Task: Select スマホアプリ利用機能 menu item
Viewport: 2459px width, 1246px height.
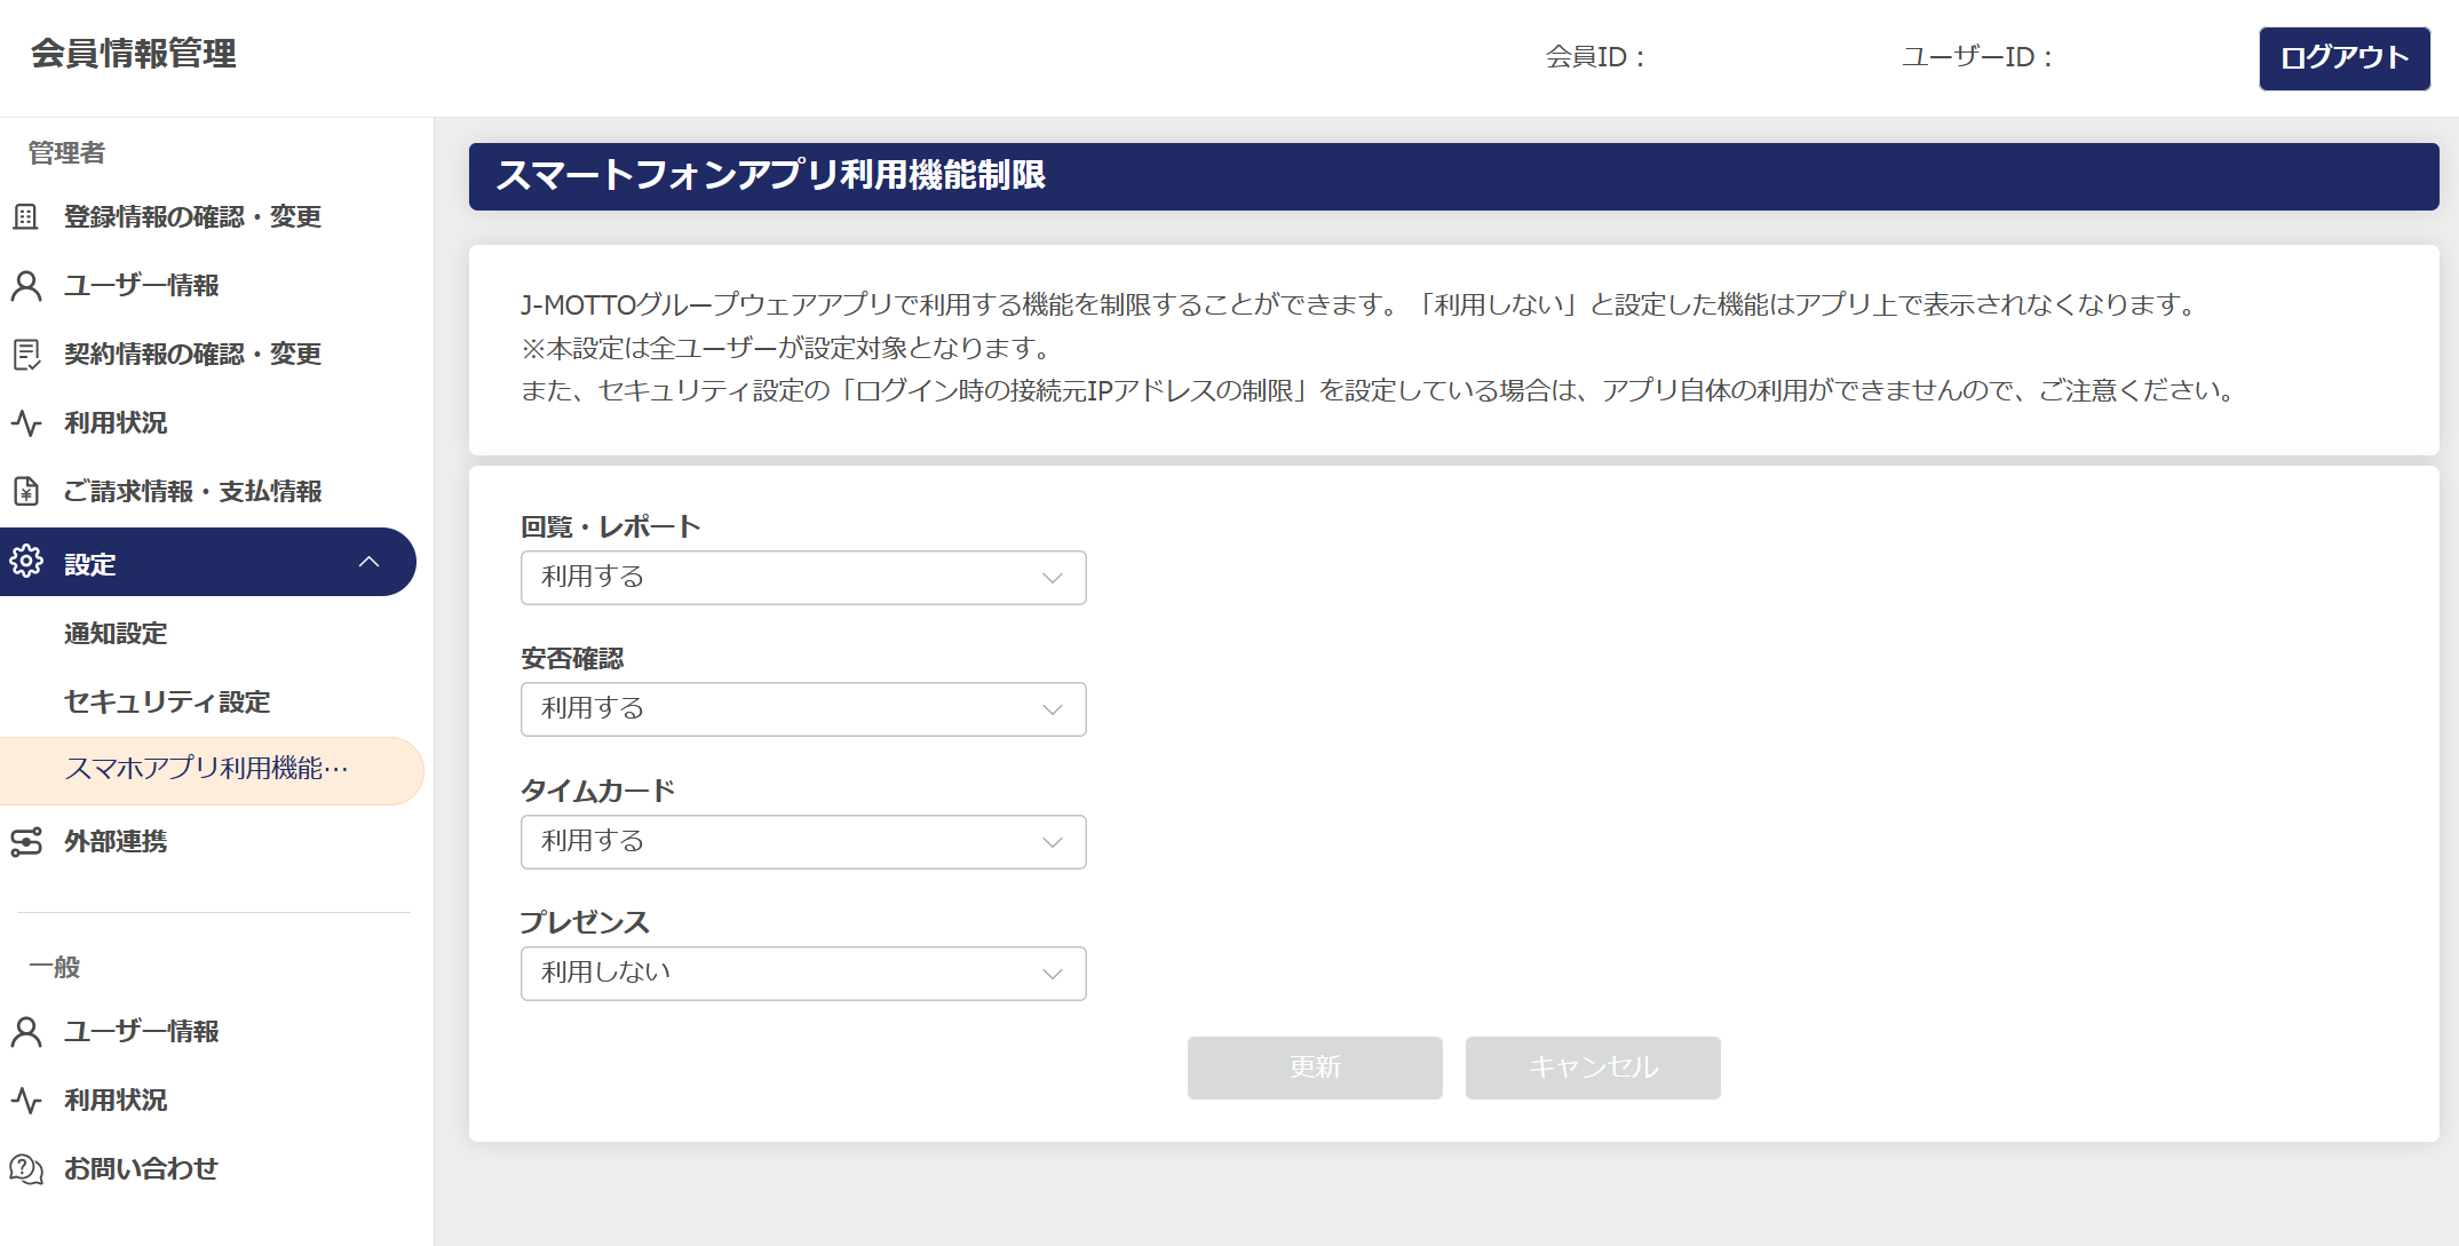Action: coord(206,769)
